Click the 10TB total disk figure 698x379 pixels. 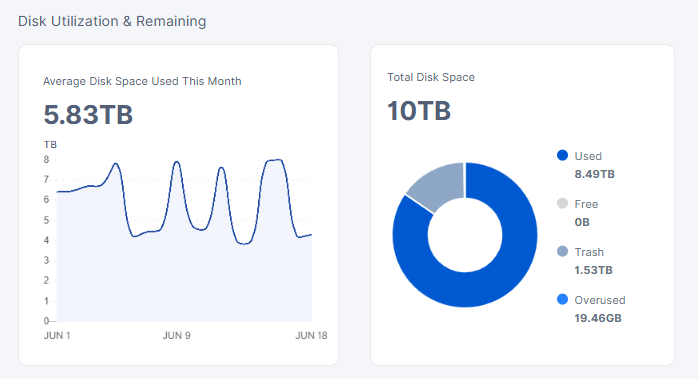point(419,111)
